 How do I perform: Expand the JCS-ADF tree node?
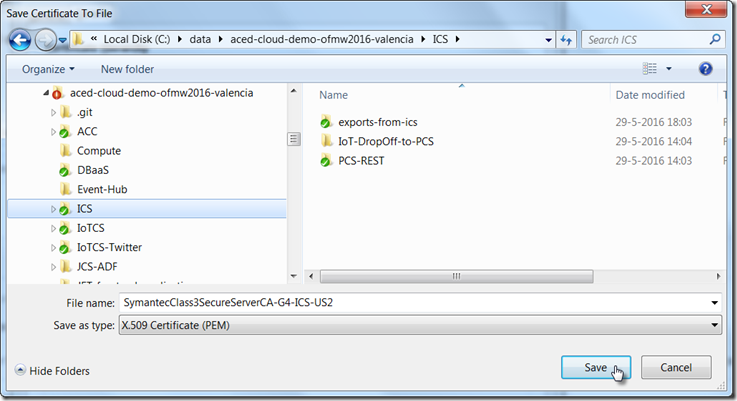tap(53, 267)
